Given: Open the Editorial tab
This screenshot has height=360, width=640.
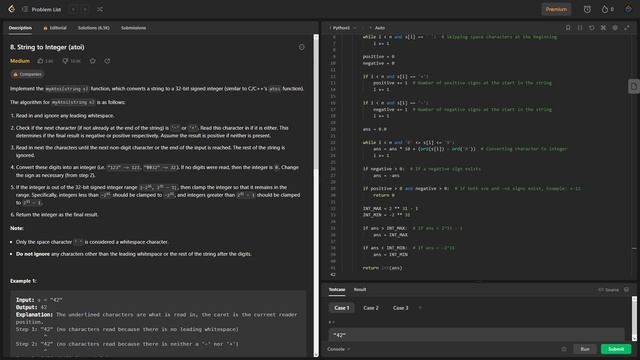Looking at the screenshot, I should 55,28.
